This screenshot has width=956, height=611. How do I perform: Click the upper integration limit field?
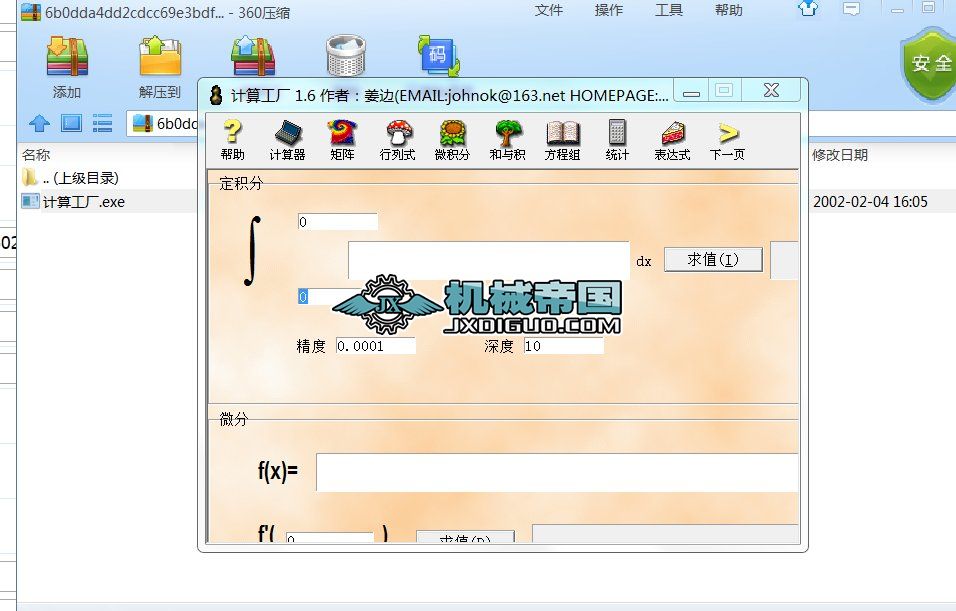pos(338,222)
